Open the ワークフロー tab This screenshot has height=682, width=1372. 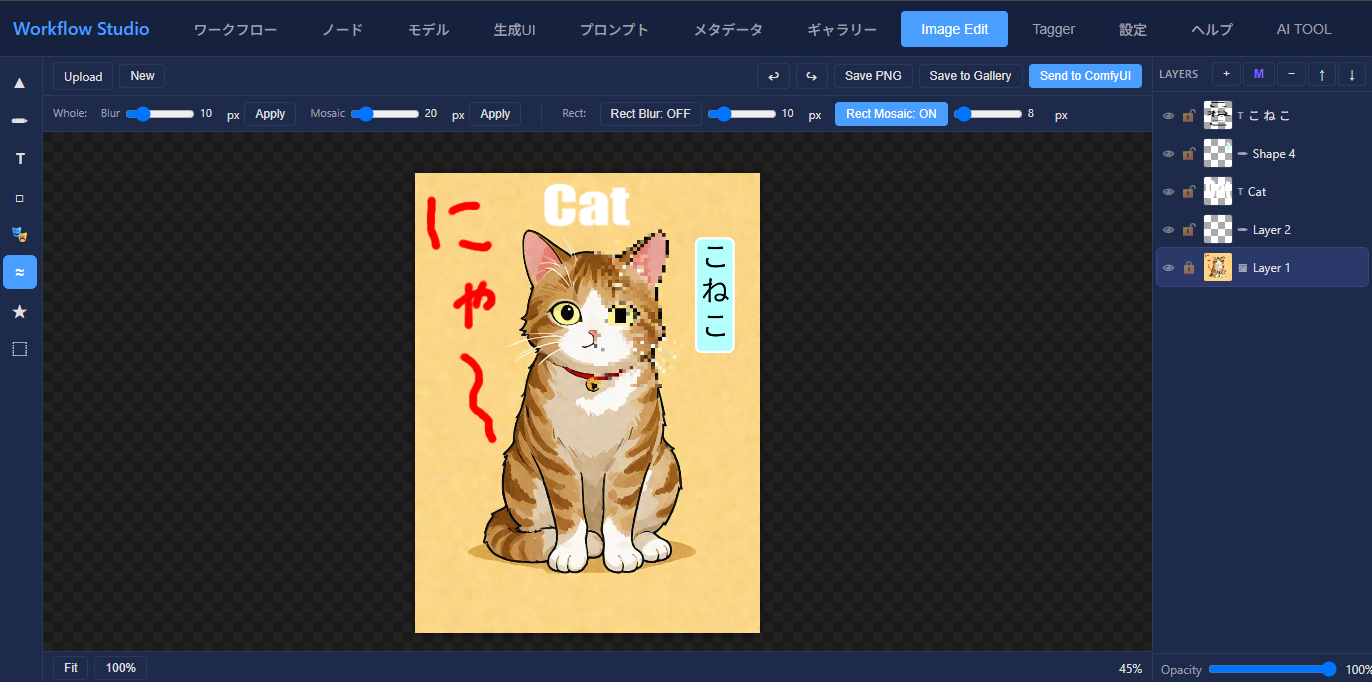[235, 29]
